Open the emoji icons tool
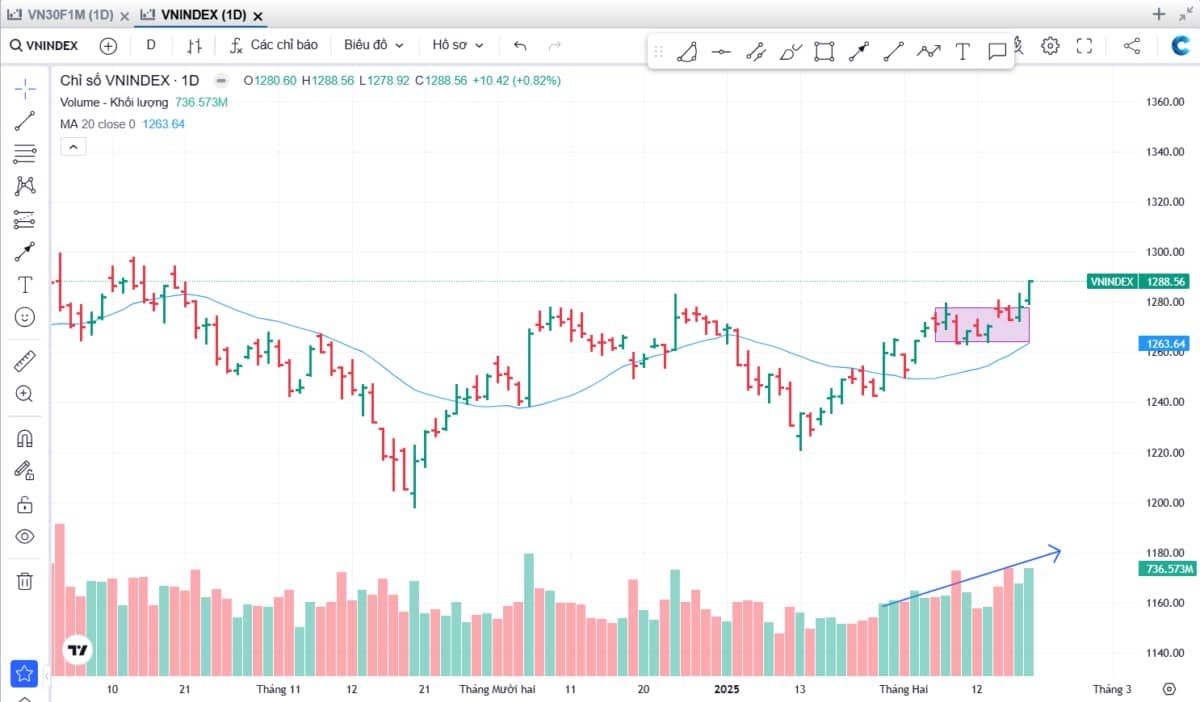Screen dimensions: 1200x702 coord(25,317)
